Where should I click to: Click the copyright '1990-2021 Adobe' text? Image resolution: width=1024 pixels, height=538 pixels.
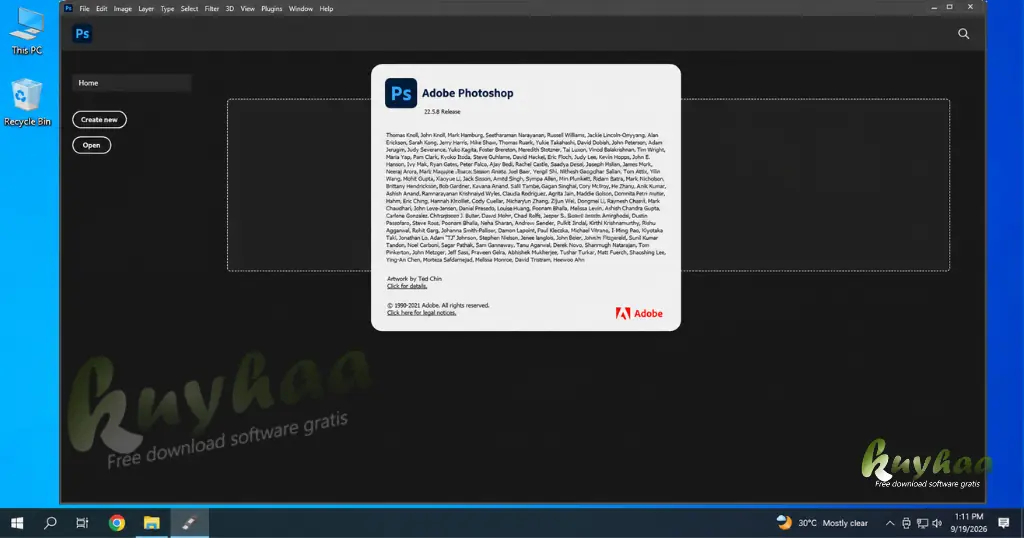point(438,306)
